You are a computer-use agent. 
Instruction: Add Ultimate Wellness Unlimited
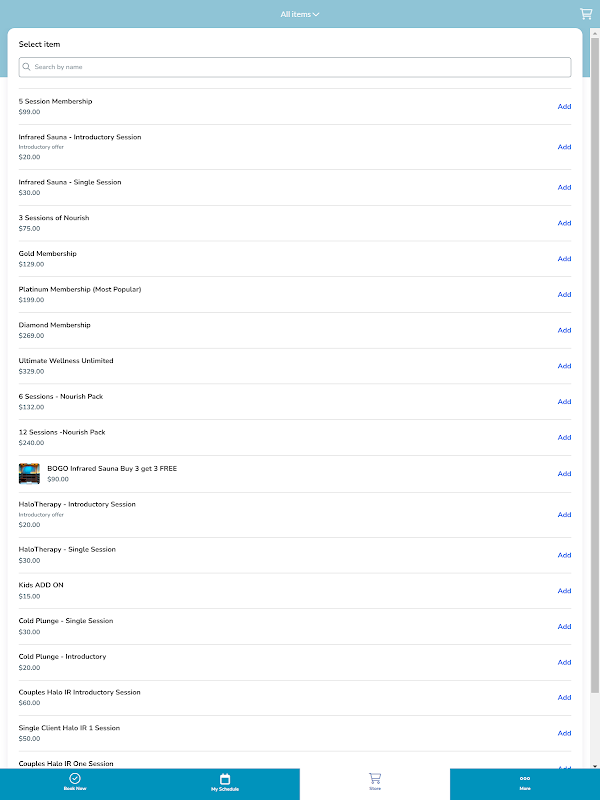(564, 366)
